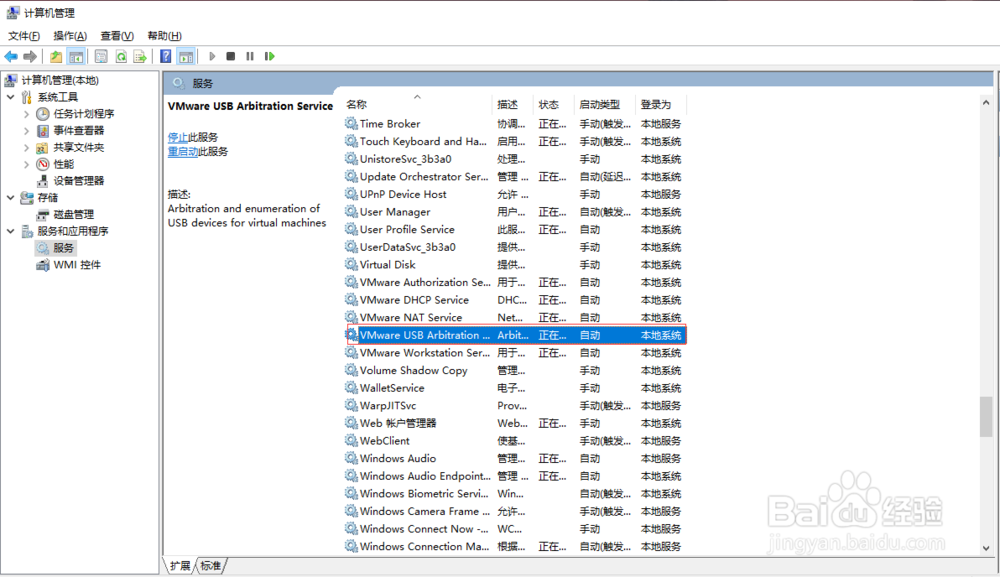The height and width of the screenshot is (577, 1000).
Task: Select WMI 控件 in the tree
Action: pos(77,265)
